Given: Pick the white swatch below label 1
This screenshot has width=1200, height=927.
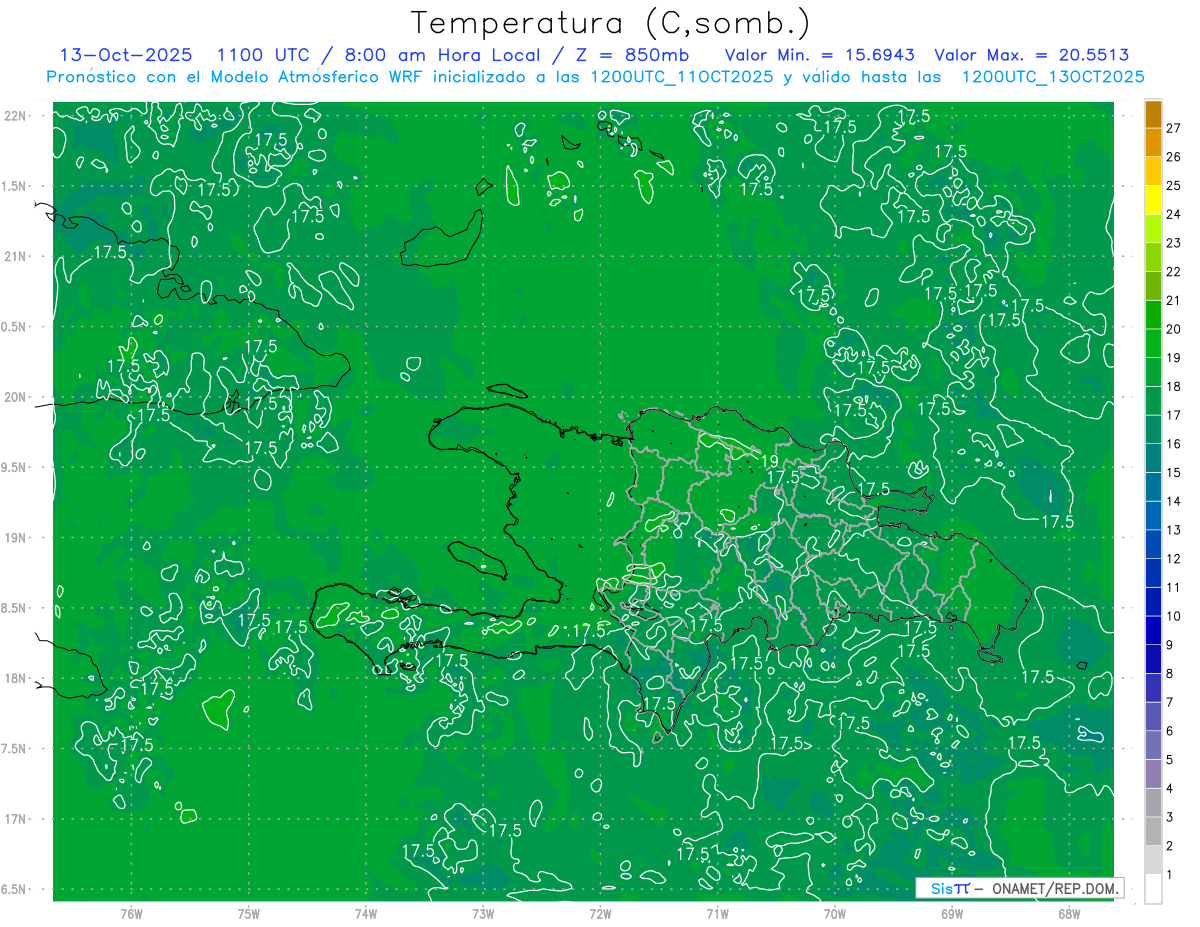Looking at the screenshot, I should tap(1153, 889).
